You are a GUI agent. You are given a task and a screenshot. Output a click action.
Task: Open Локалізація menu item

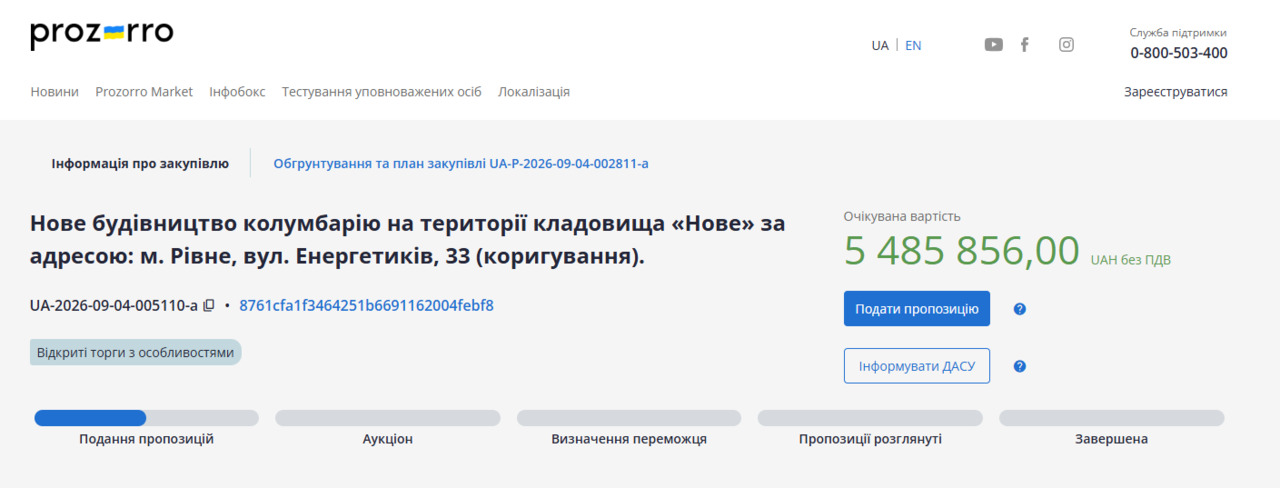[x=534, y=91]
